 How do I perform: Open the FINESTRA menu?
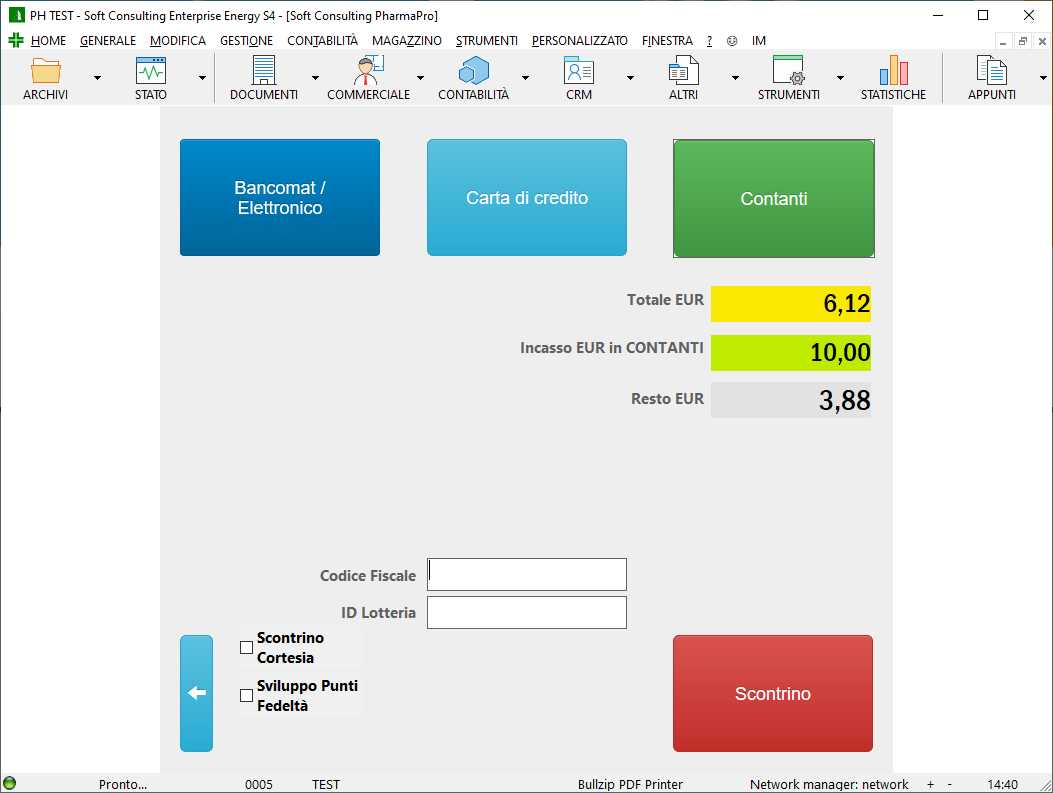(x=667, y=41)
